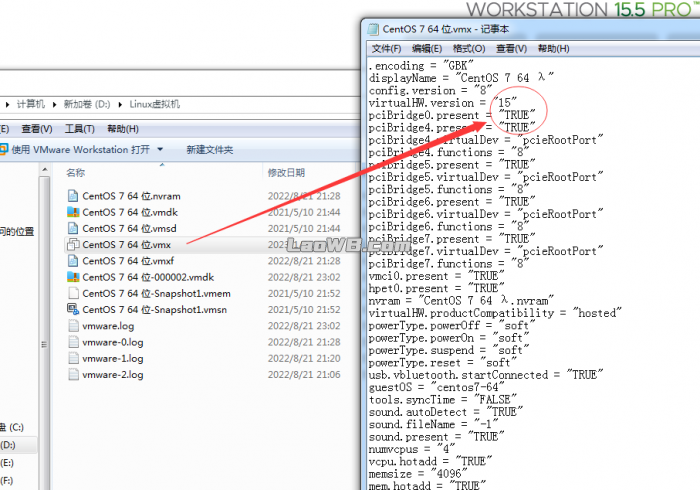Select file name vmware-0.log
This screenshot has height=490, width=700.
pos(112,342)
